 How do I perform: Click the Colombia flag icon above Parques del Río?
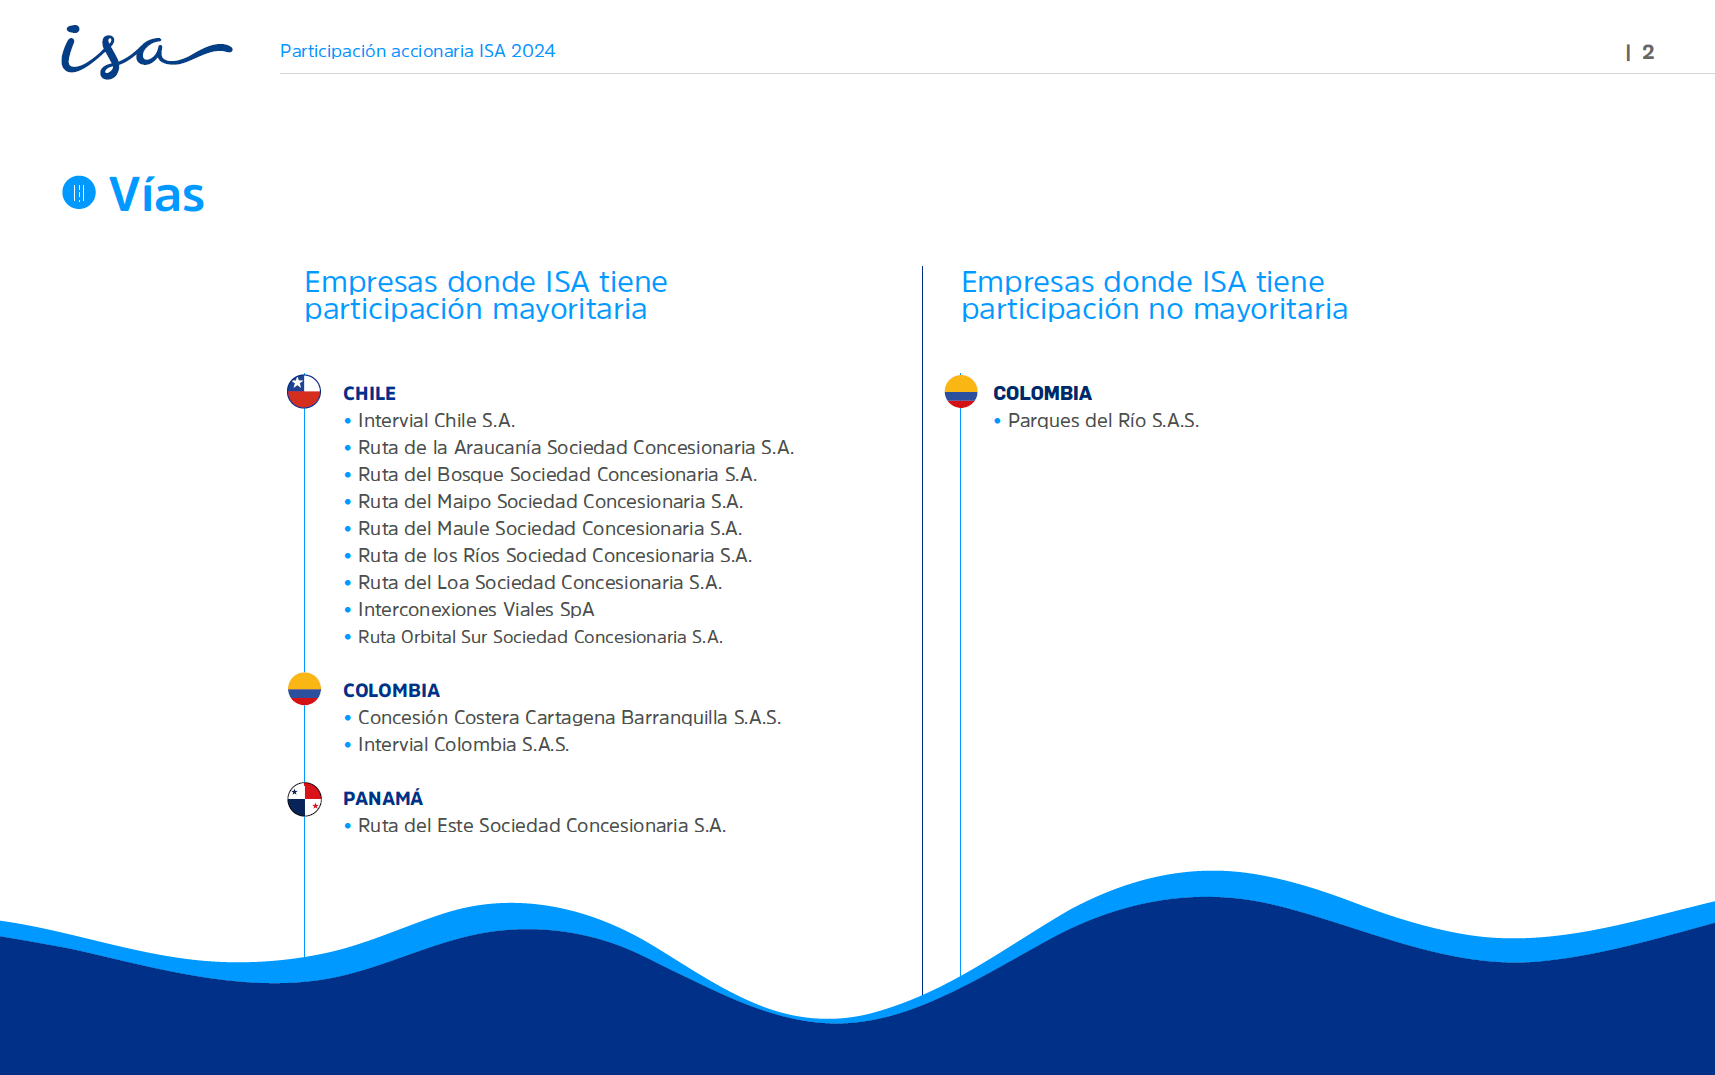961,391
